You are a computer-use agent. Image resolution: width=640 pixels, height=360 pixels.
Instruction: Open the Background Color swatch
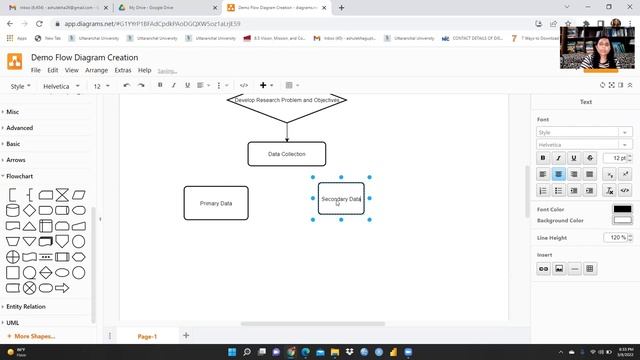point(622,220)
